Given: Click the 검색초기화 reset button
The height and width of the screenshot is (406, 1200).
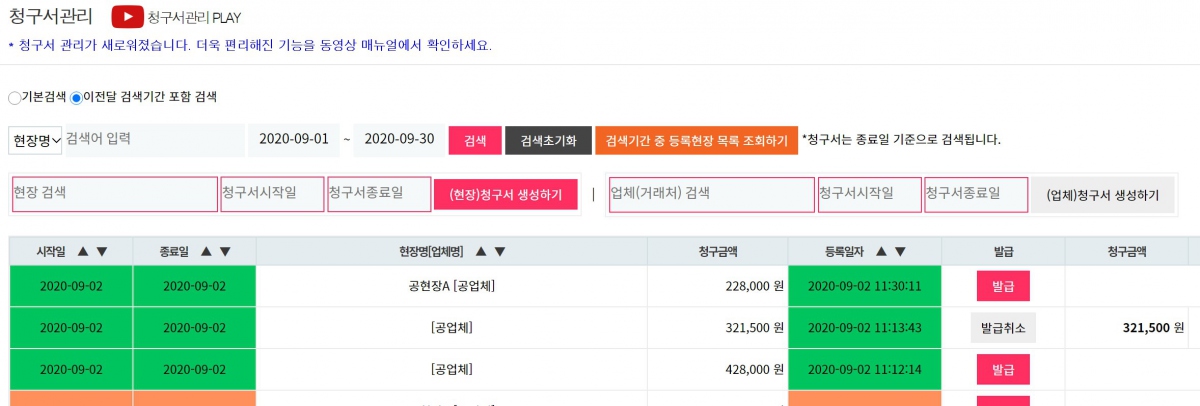Looking at the screenshot, I should click(548, 141).
